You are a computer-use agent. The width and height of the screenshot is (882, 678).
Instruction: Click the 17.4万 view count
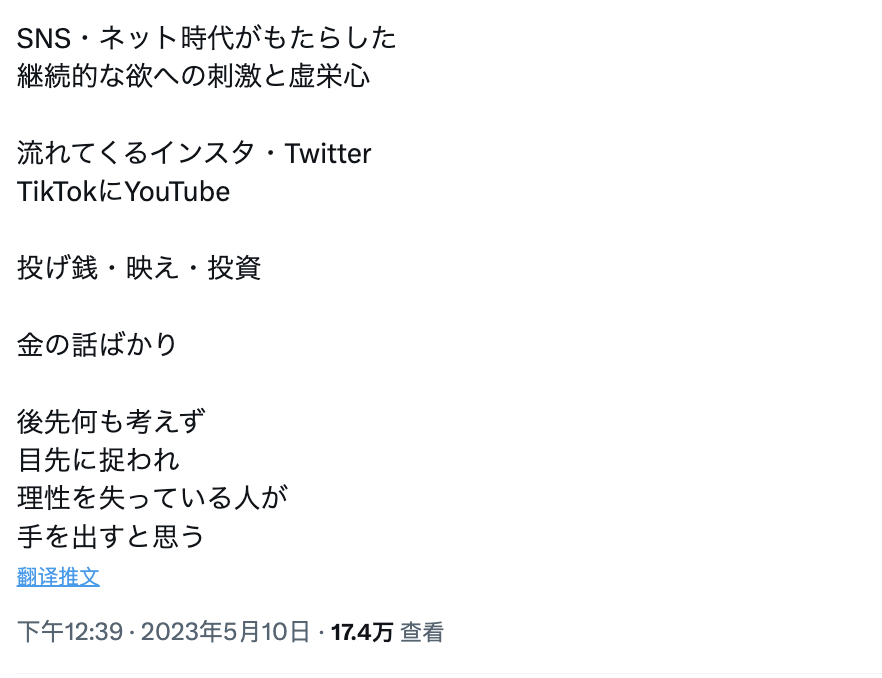(362, 632)
